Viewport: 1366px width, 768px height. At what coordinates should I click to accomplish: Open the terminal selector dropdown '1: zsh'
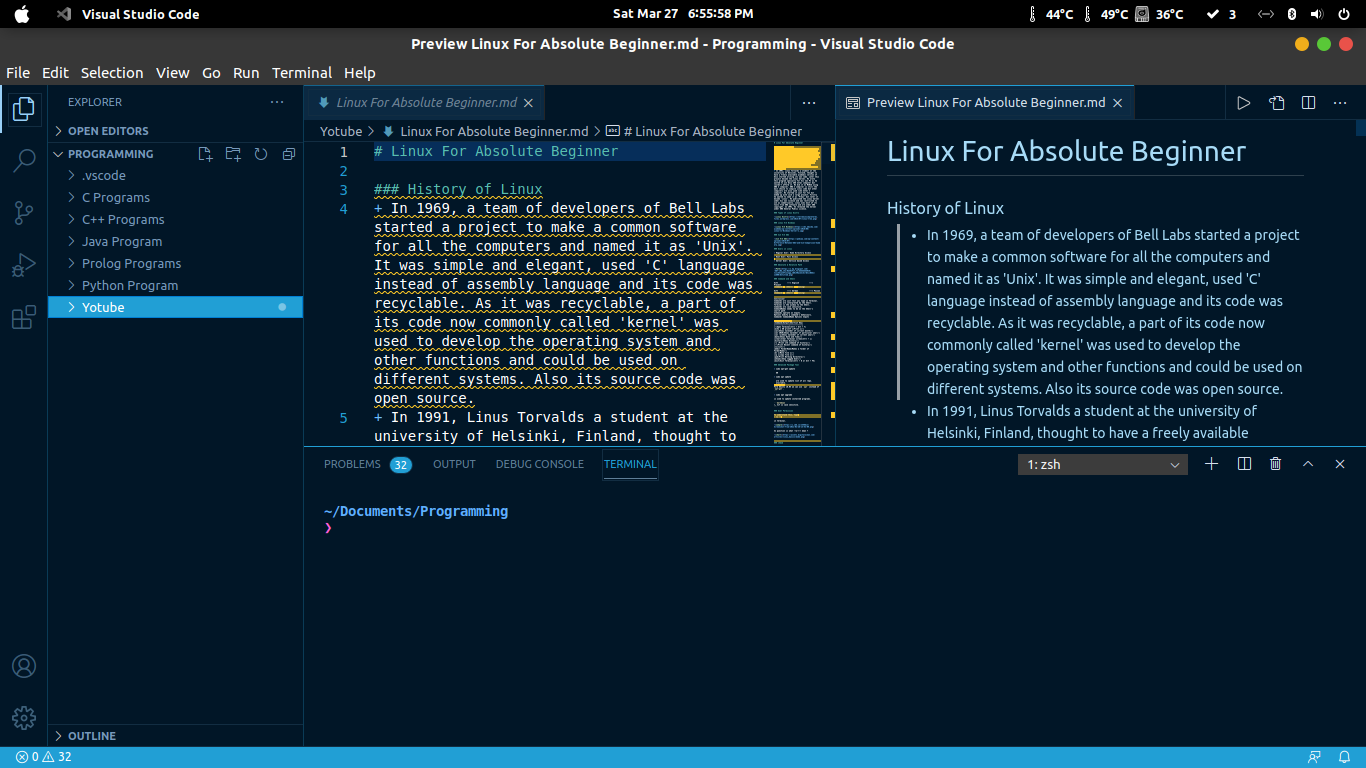tap(1103, 464)
